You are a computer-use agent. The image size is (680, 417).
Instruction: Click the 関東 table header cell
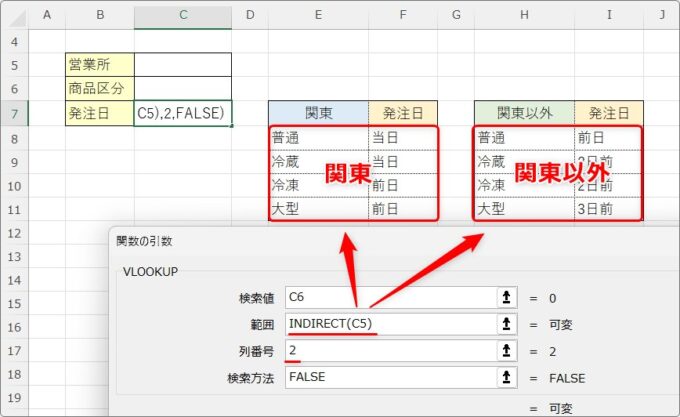coord(318,113)
